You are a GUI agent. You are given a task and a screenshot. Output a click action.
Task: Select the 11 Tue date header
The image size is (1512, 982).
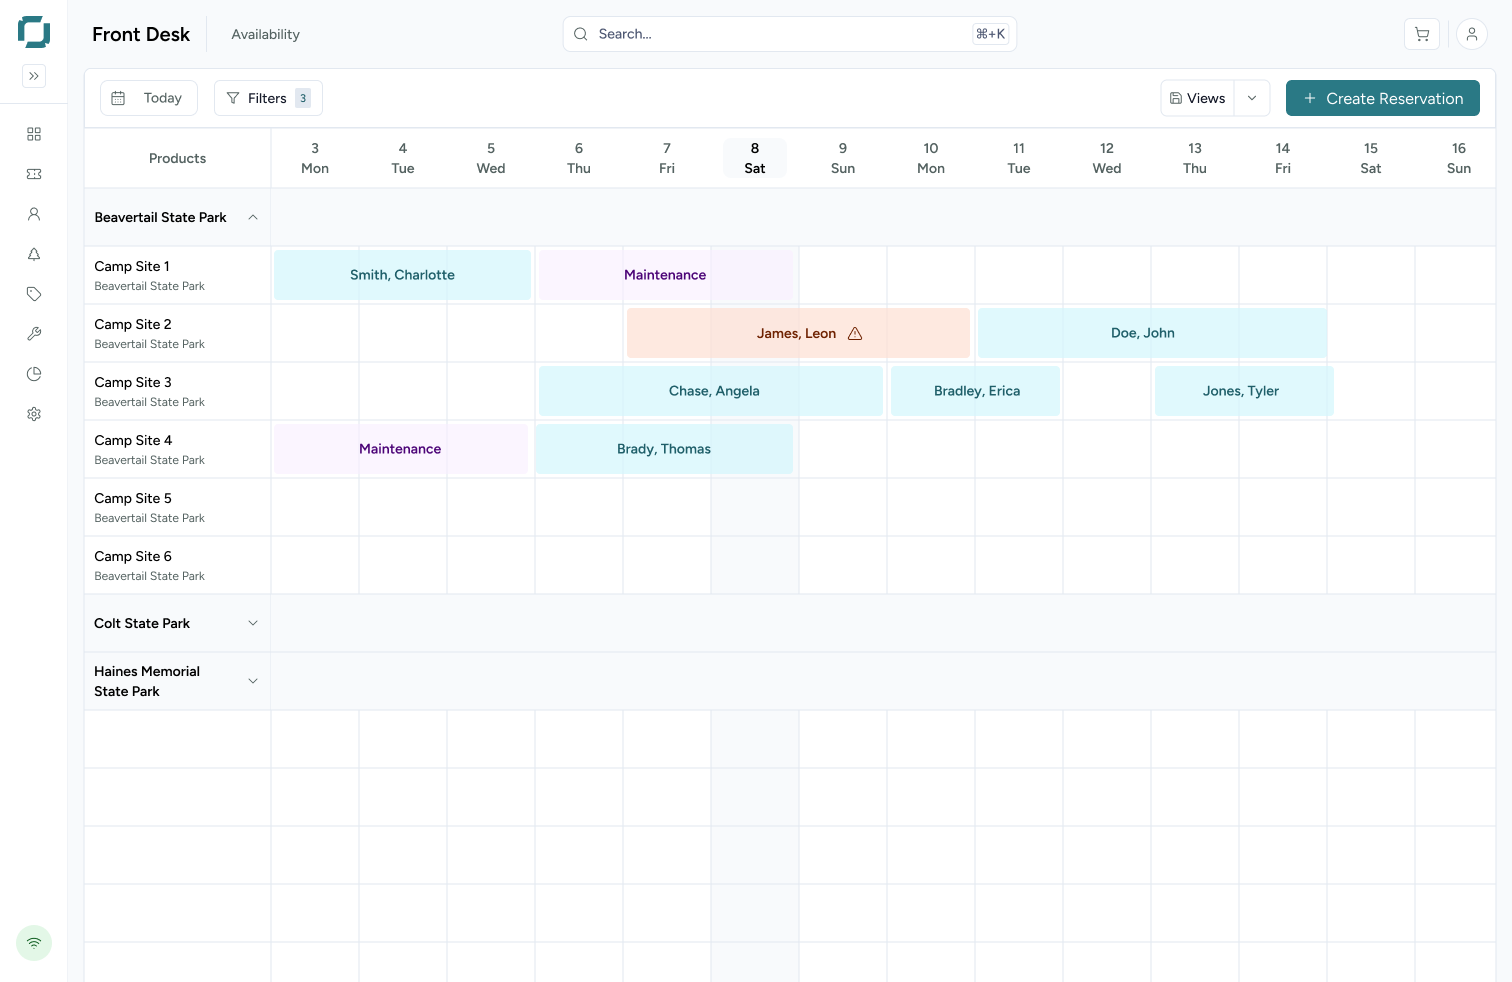coord(1019,158)
